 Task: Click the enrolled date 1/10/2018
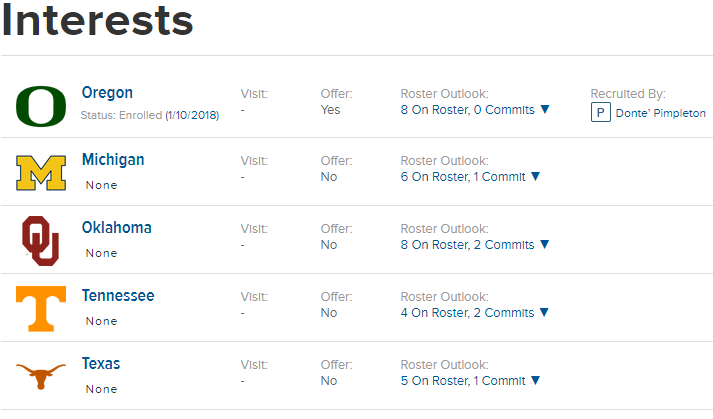click(192, 115)
